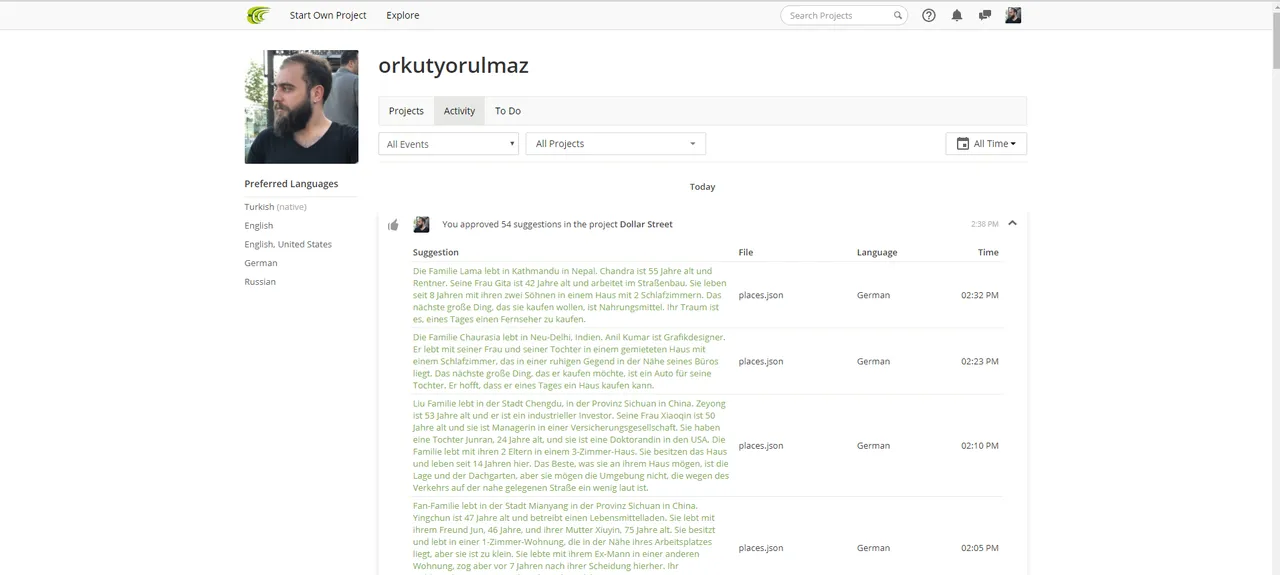Click Russian in Preferred Languages
1280x575 pixels.
(260, 282)
